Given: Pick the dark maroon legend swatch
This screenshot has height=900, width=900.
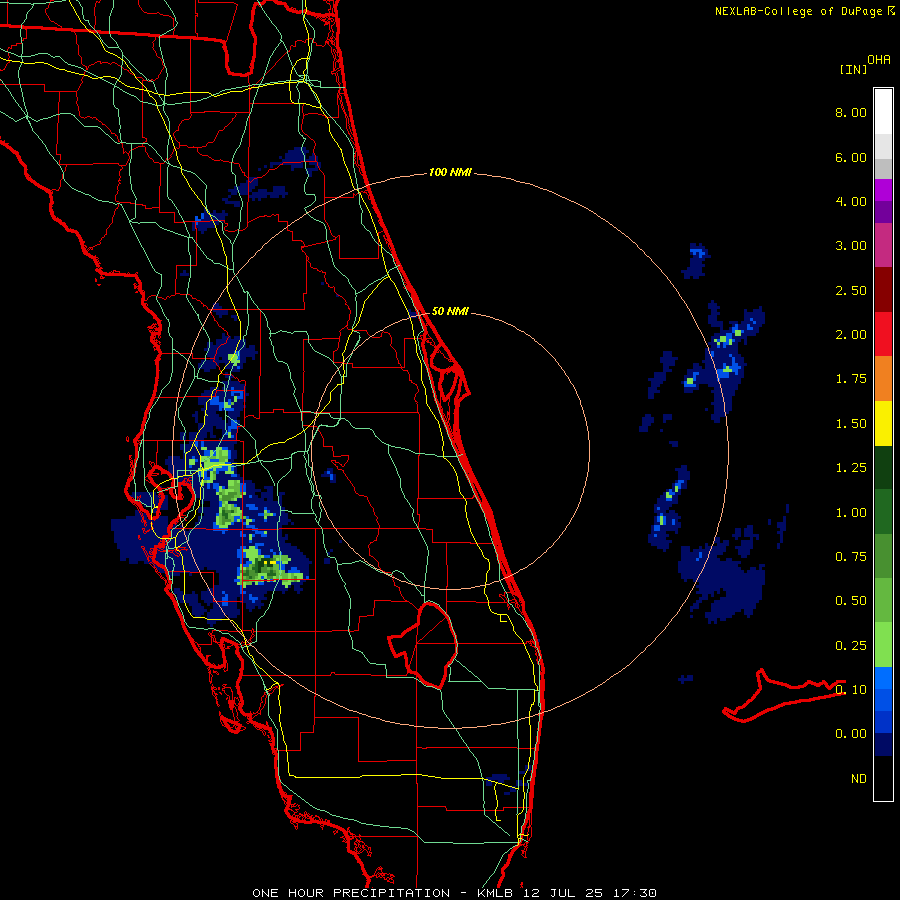Looking at the screenshot, I should click(883, 290).
